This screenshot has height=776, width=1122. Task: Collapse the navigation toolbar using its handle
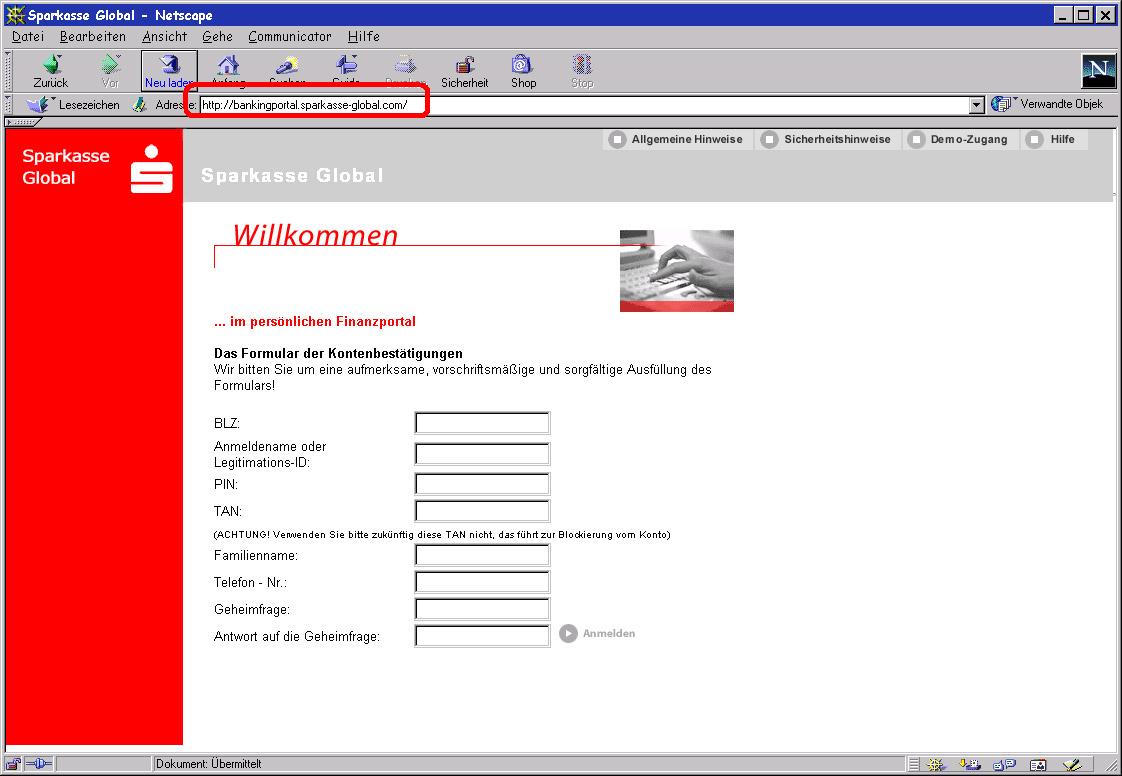(9, 71)
